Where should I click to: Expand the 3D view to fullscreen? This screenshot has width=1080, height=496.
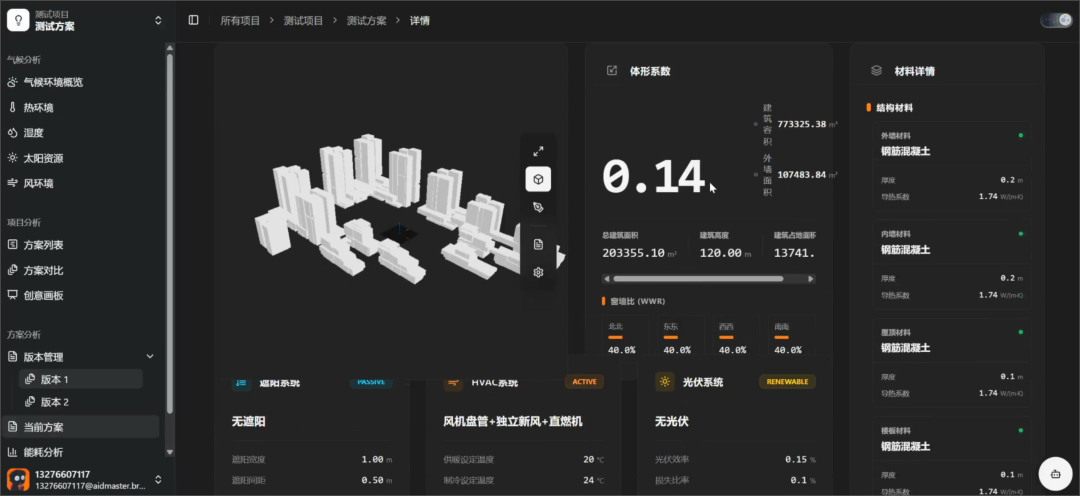point(538,151)
